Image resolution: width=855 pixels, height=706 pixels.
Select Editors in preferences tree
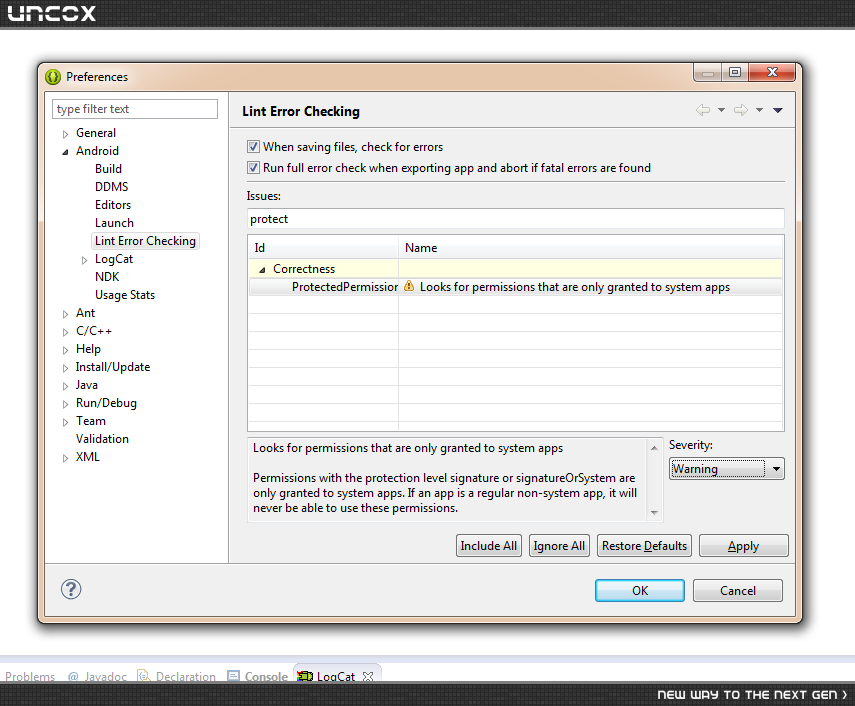(x=113, y=205)
